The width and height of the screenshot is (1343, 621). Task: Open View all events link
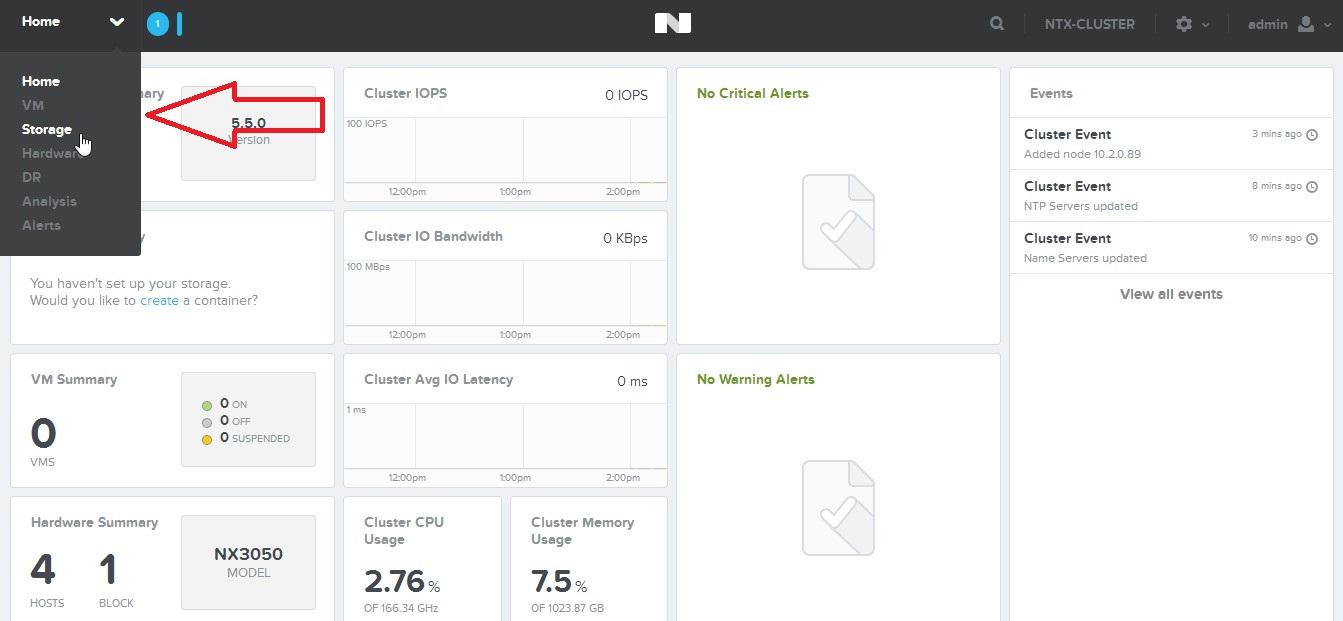pyautogui.click(x=1171, y=294)
